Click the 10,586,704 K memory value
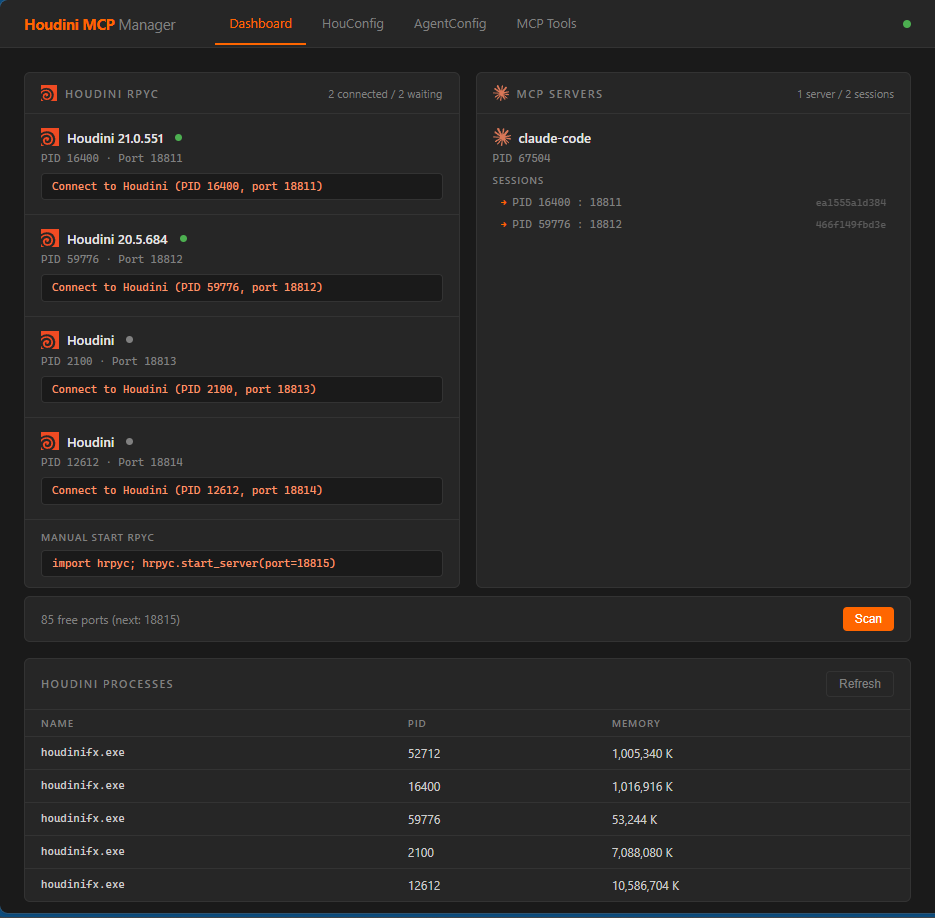Image resolution: width=935 pixels, height=918 pixels. [645, 886]
